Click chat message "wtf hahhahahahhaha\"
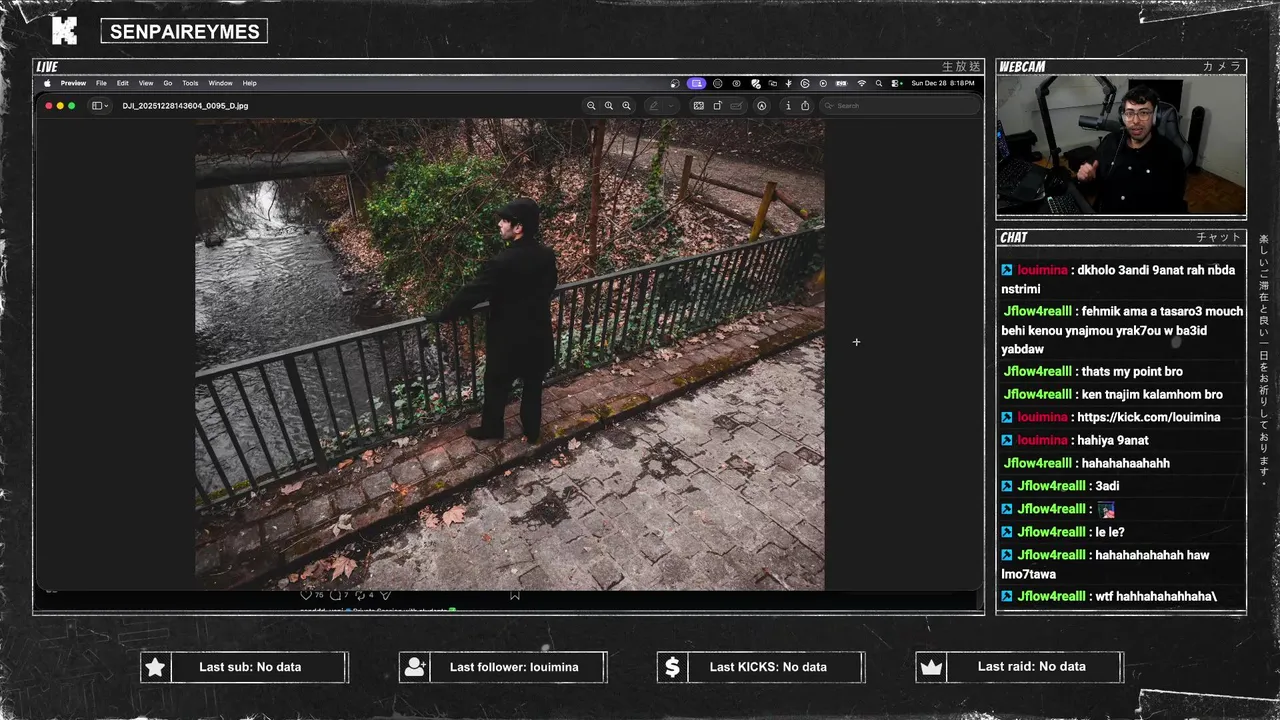The image size is (1280, 720). point(1156,596)
